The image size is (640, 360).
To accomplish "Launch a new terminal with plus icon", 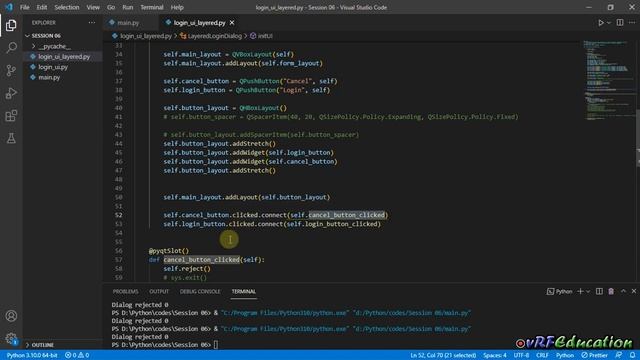I will tap(580, 291).
